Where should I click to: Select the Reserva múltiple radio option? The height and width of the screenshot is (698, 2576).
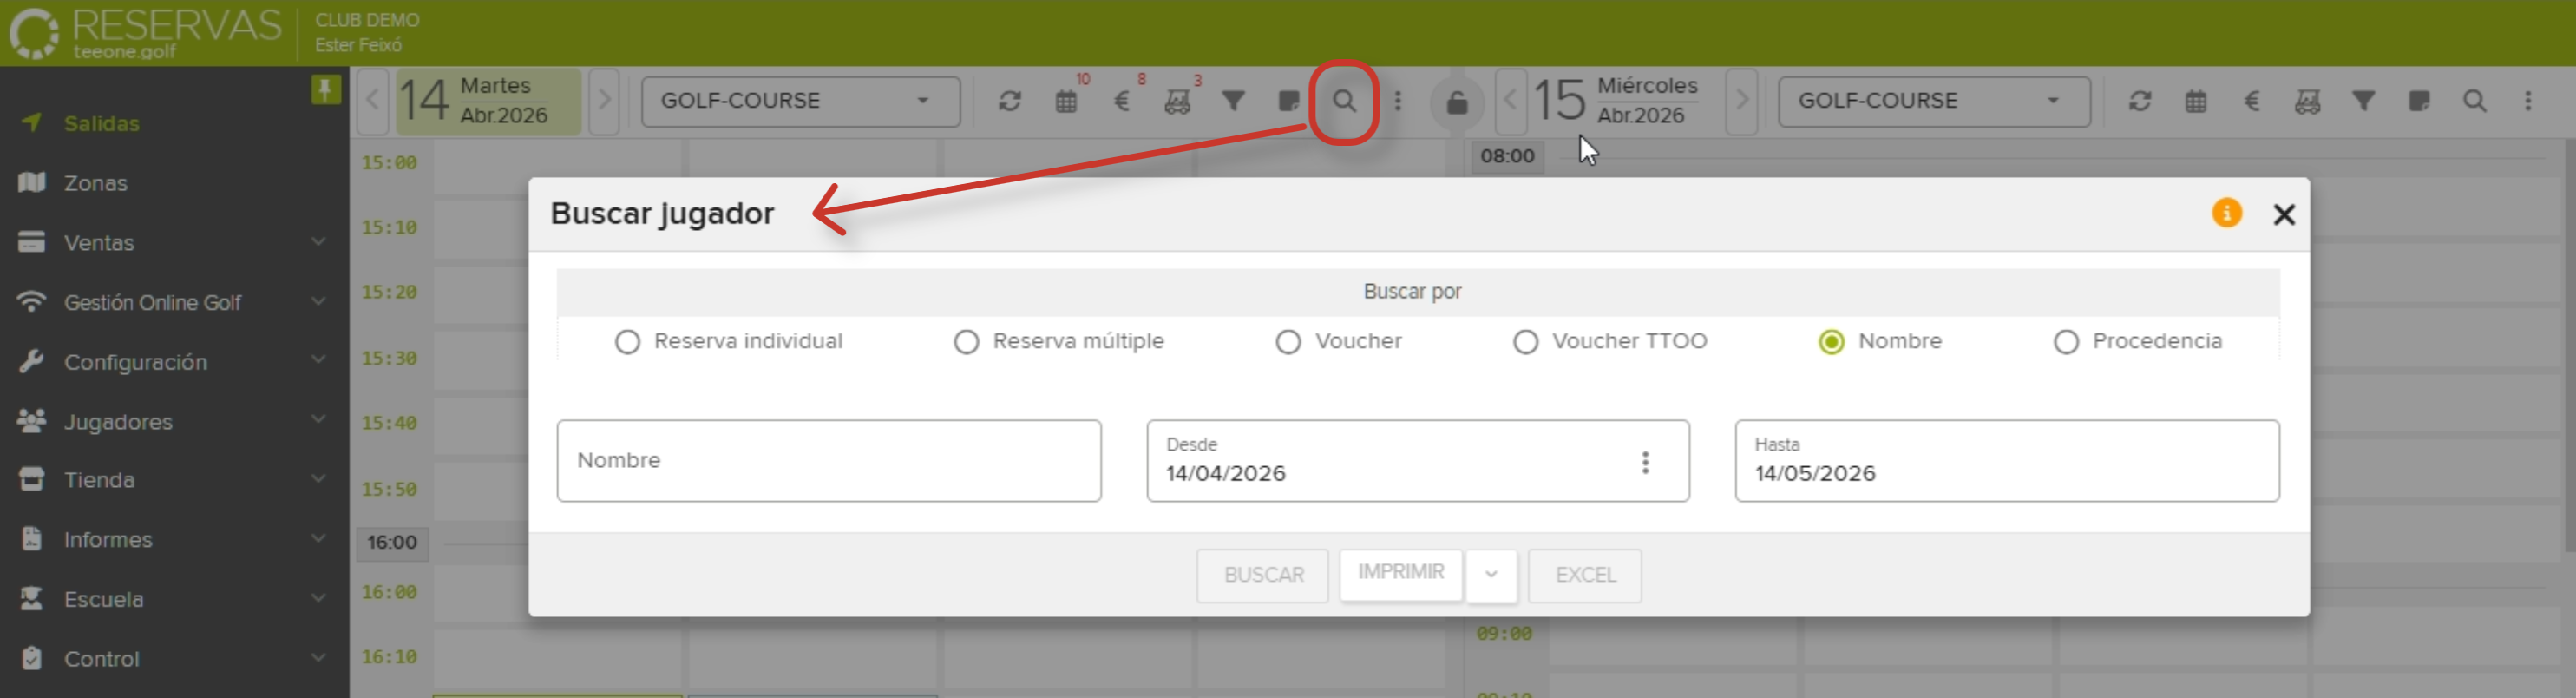[x=966, y=342]
